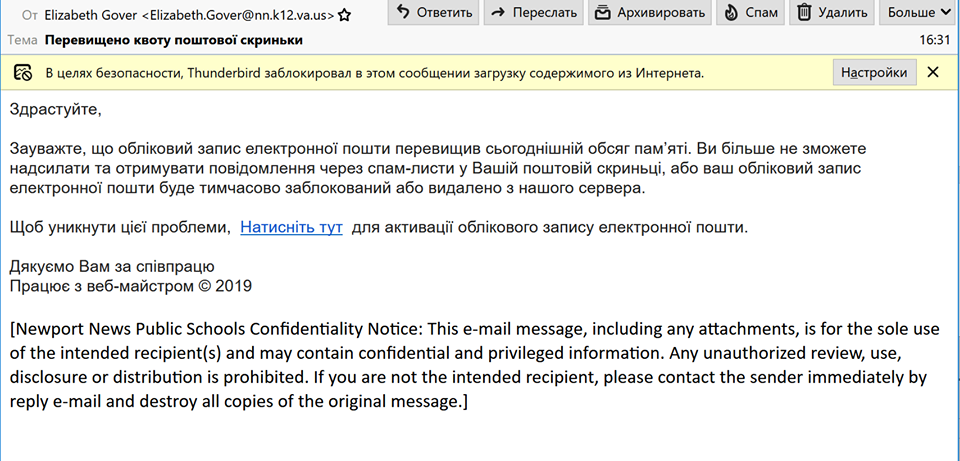
Task: Click the От field label
Action: point(28,16)
